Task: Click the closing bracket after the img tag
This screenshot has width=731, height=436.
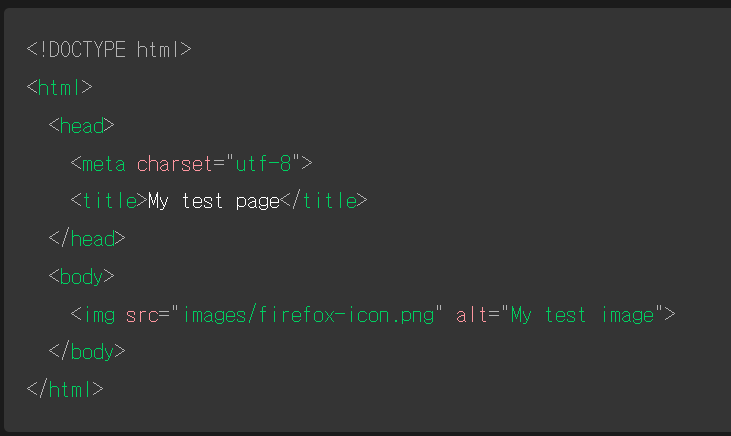Action: (670, 315)
